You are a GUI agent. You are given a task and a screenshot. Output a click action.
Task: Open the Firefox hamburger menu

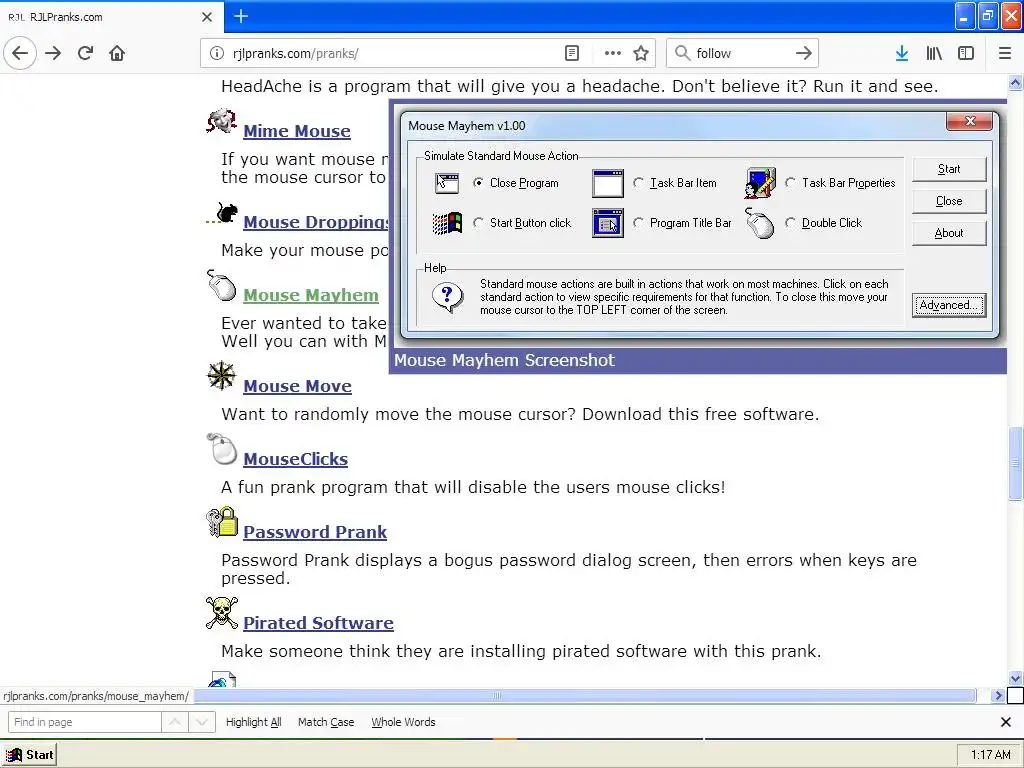pyautogui.click(x=1005, y=53)
